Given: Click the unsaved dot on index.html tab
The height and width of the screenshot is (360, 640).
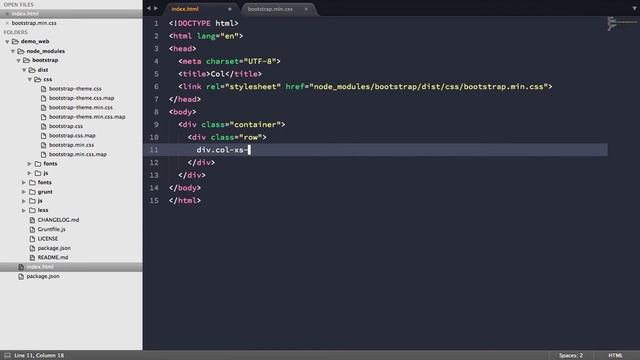Looking at the screenshot, I should [230, 9].
